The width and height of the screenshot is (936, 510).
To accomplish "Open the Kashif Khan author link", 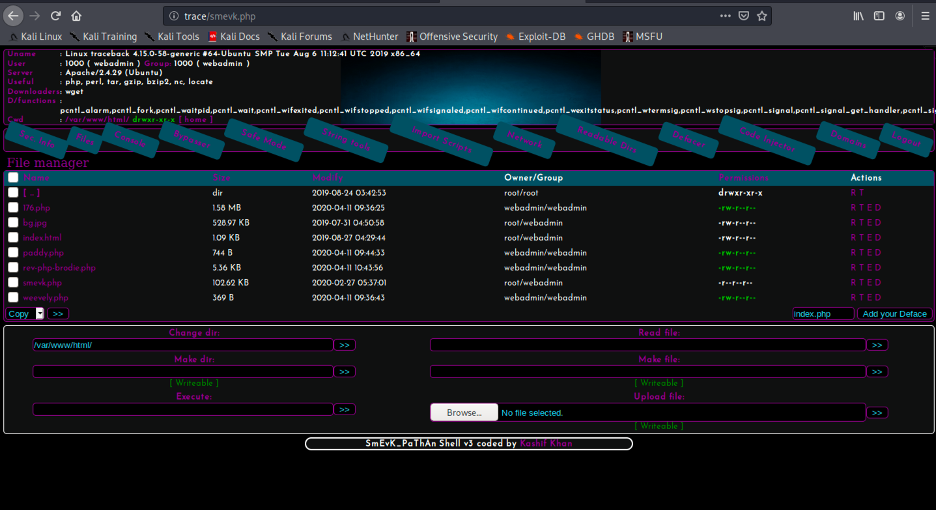I will point(546,444).
